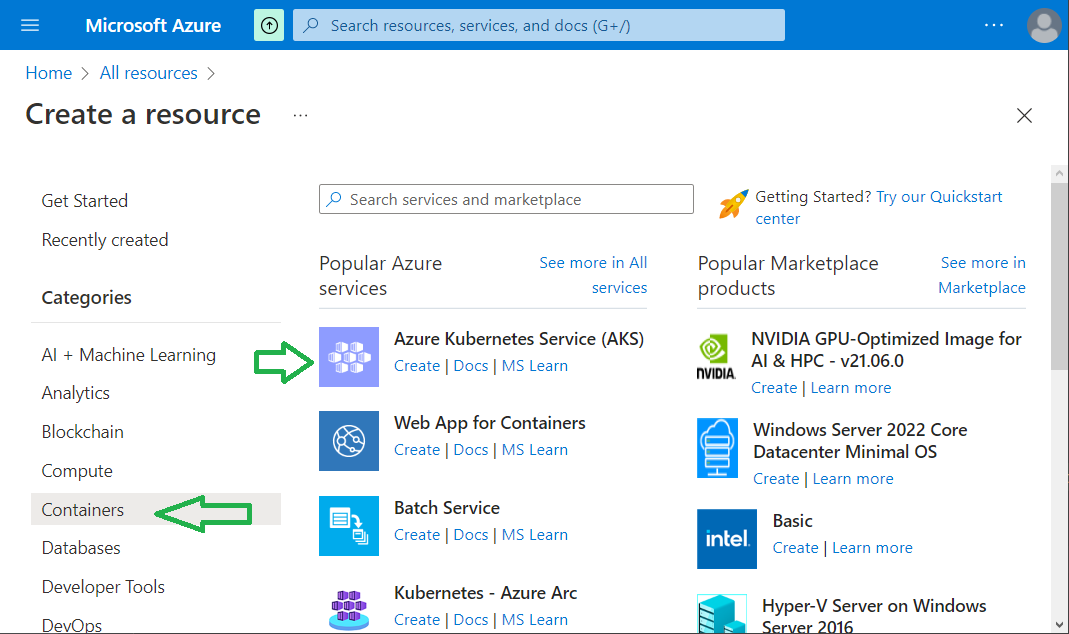Open Docs for Web App for Containers
The width and height of the screenshot is (1069, 634).
click(470, 450)
